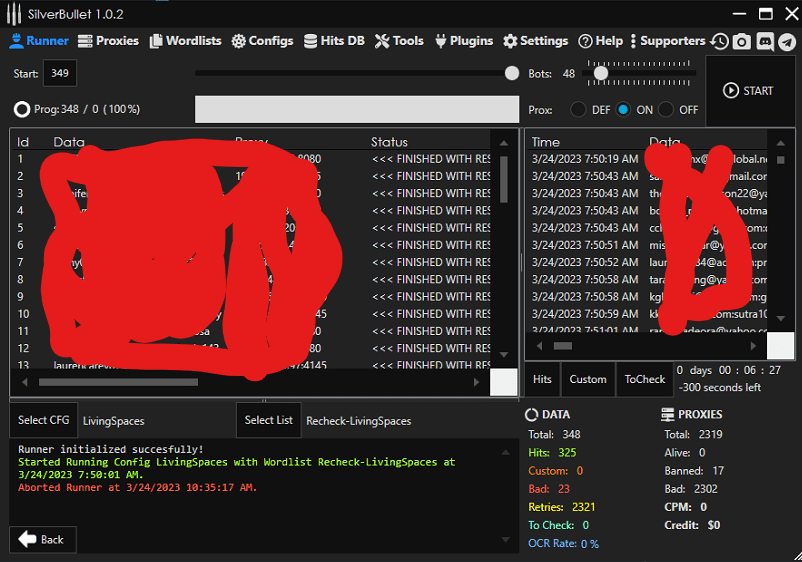Click the Id column header
The height and width of the screenshot is (562, 802).
coord(23,142)
